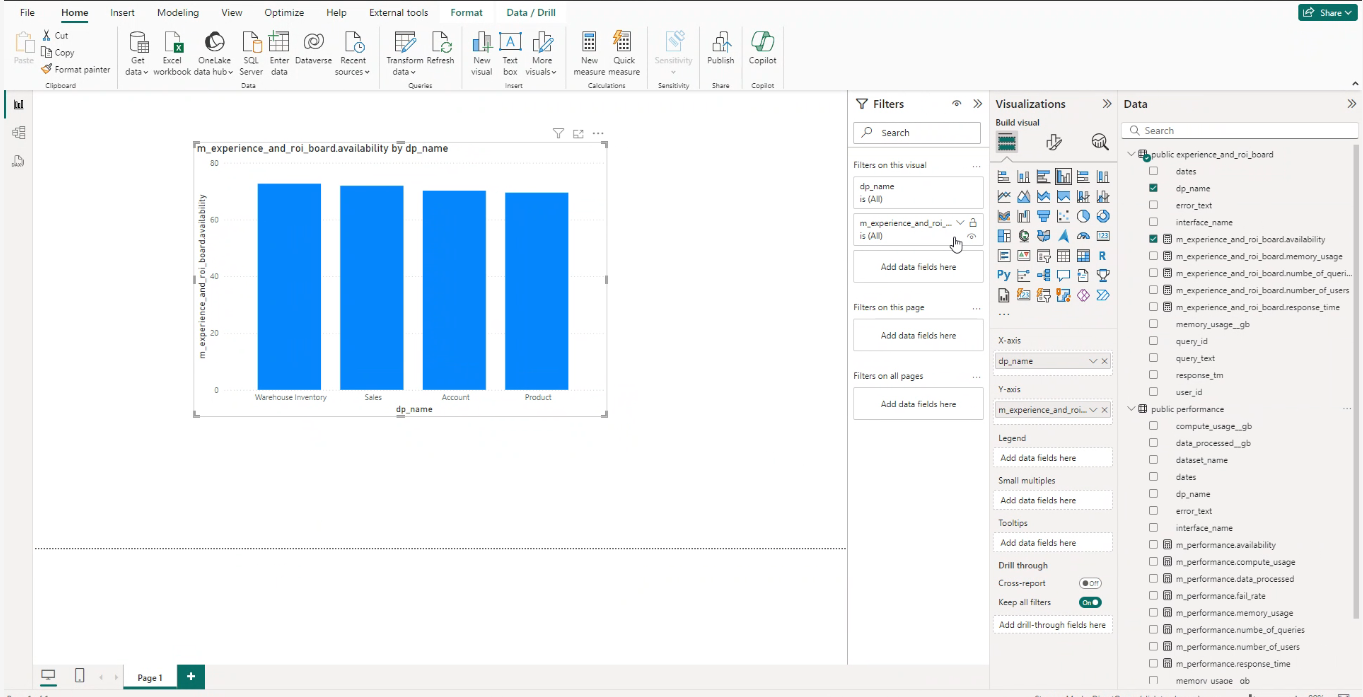
Task: Collapse the Data pane
Action: pos(1352,104)
